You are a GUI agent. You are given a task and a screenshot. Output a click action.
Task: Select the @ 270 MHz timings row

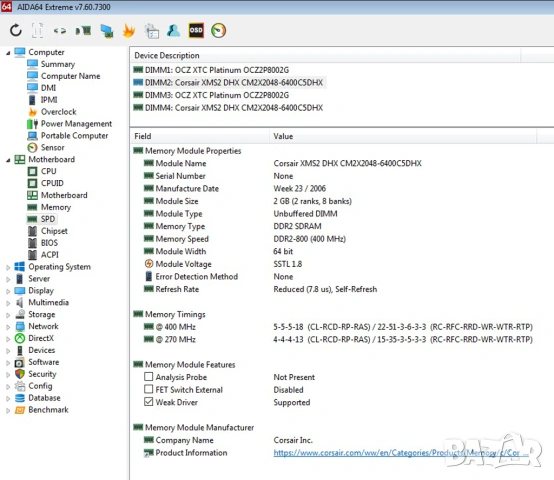(338, 340)
